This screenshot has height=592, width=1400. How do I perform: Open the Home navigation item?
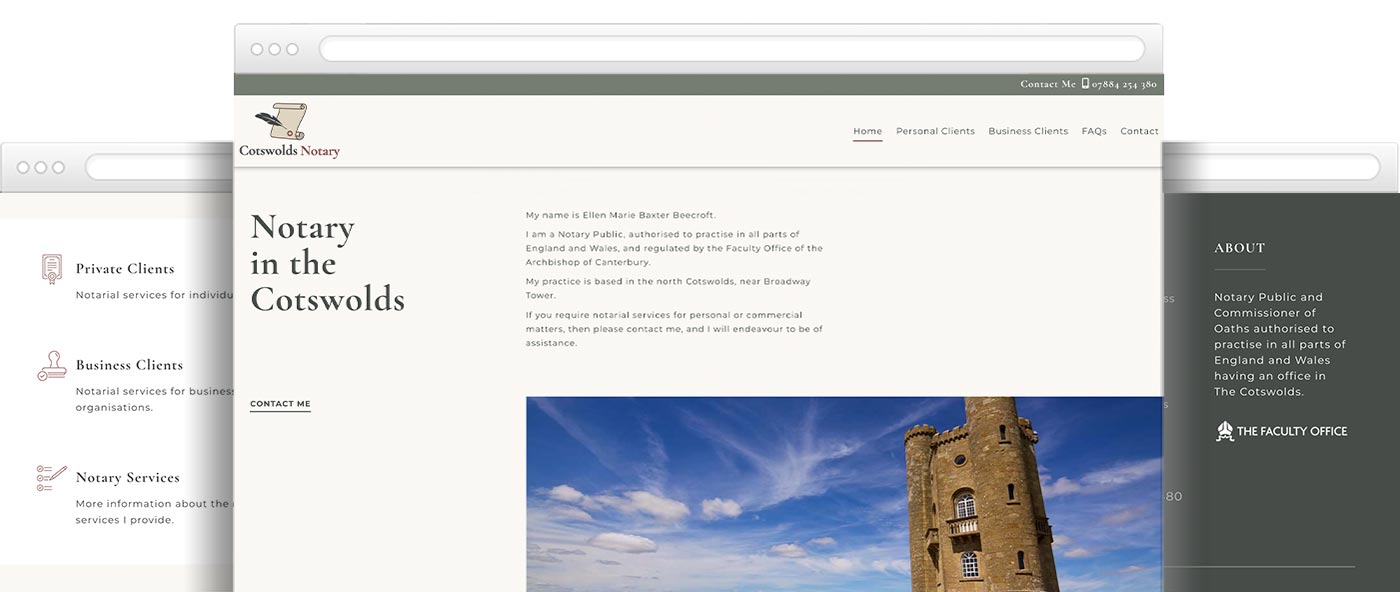click(866, 130)
